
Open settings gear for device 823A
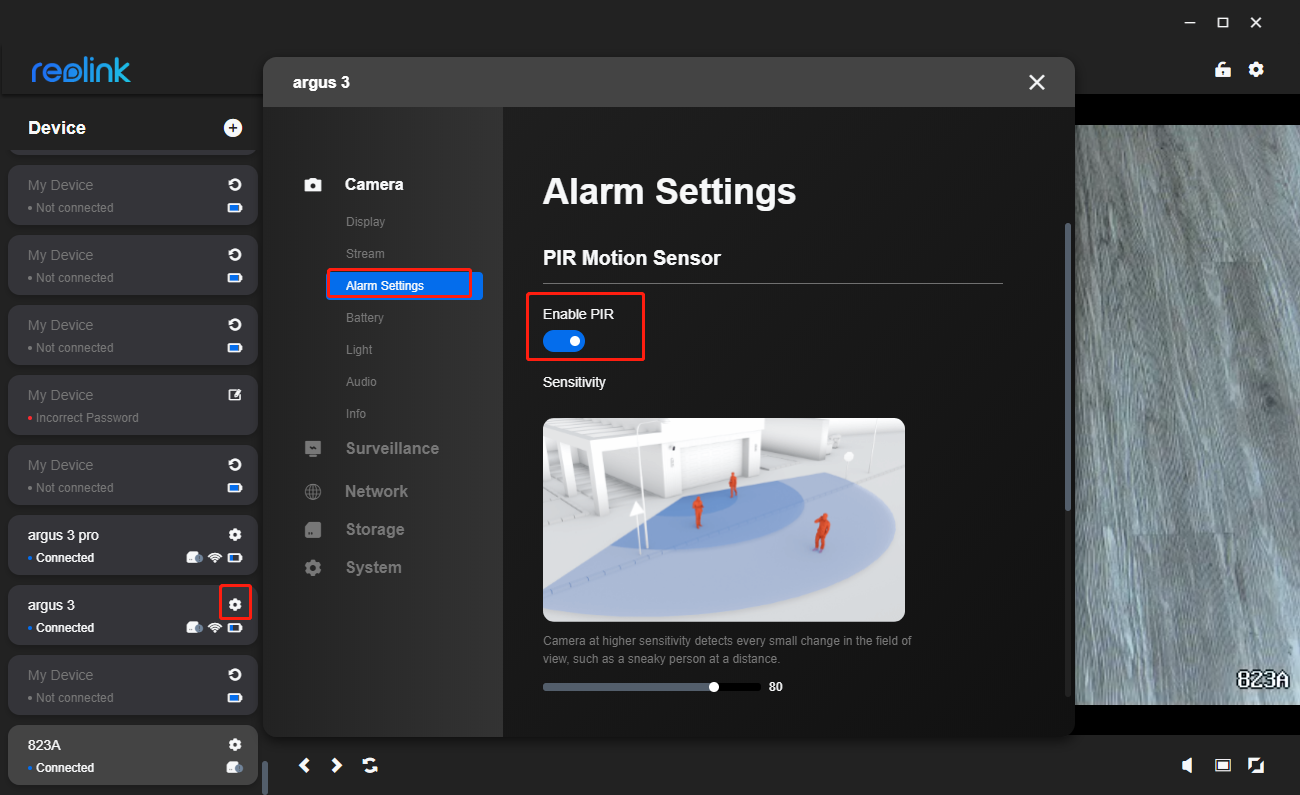pyautogui.click(x=235, y=744)
